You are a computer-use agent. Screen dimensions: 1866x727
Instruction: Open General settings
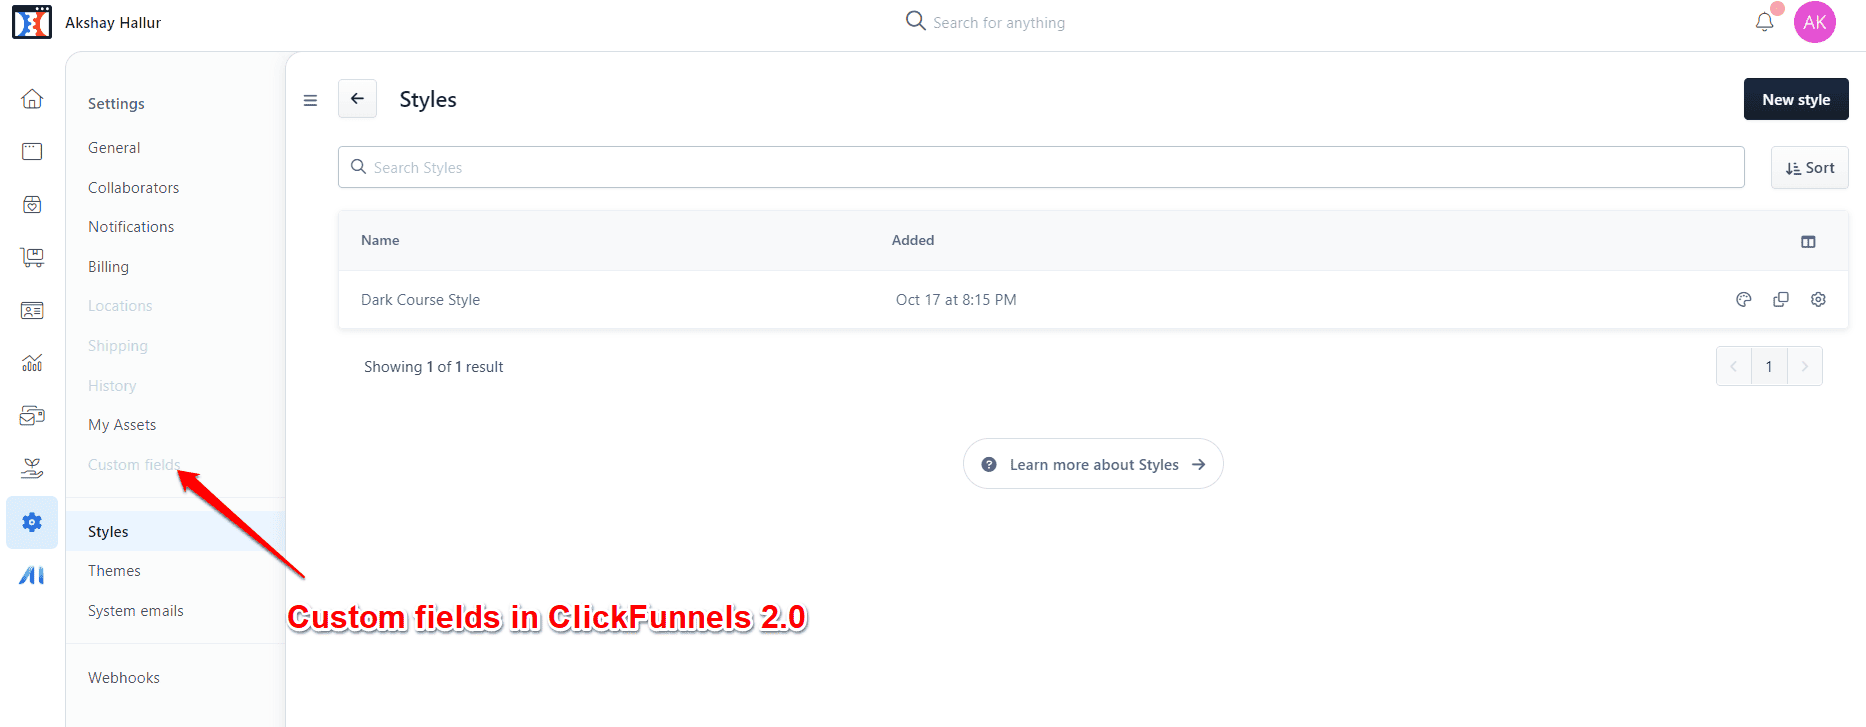[114, 147]
